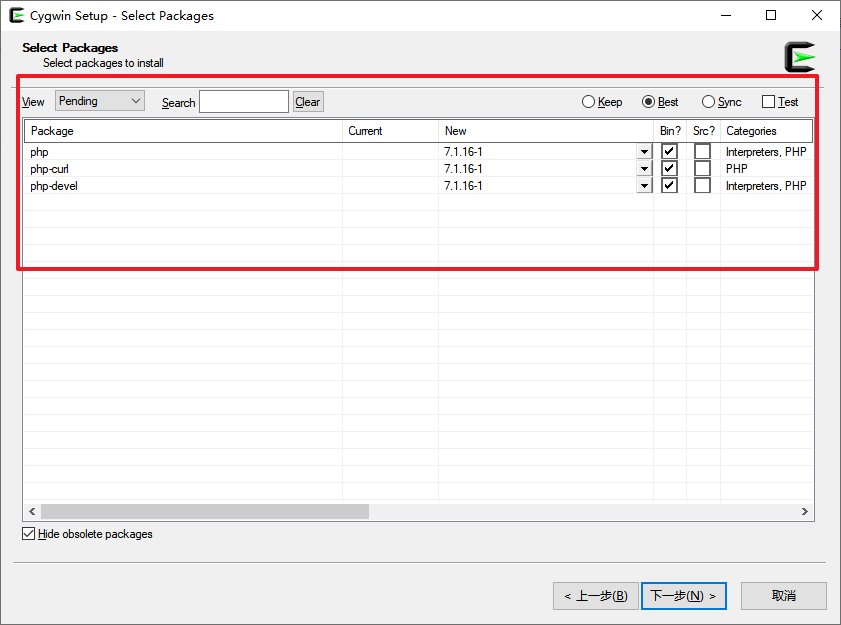Click version 7.1.16-1 in php row
This screenshot has width=841, height=625.
point(463,152)
